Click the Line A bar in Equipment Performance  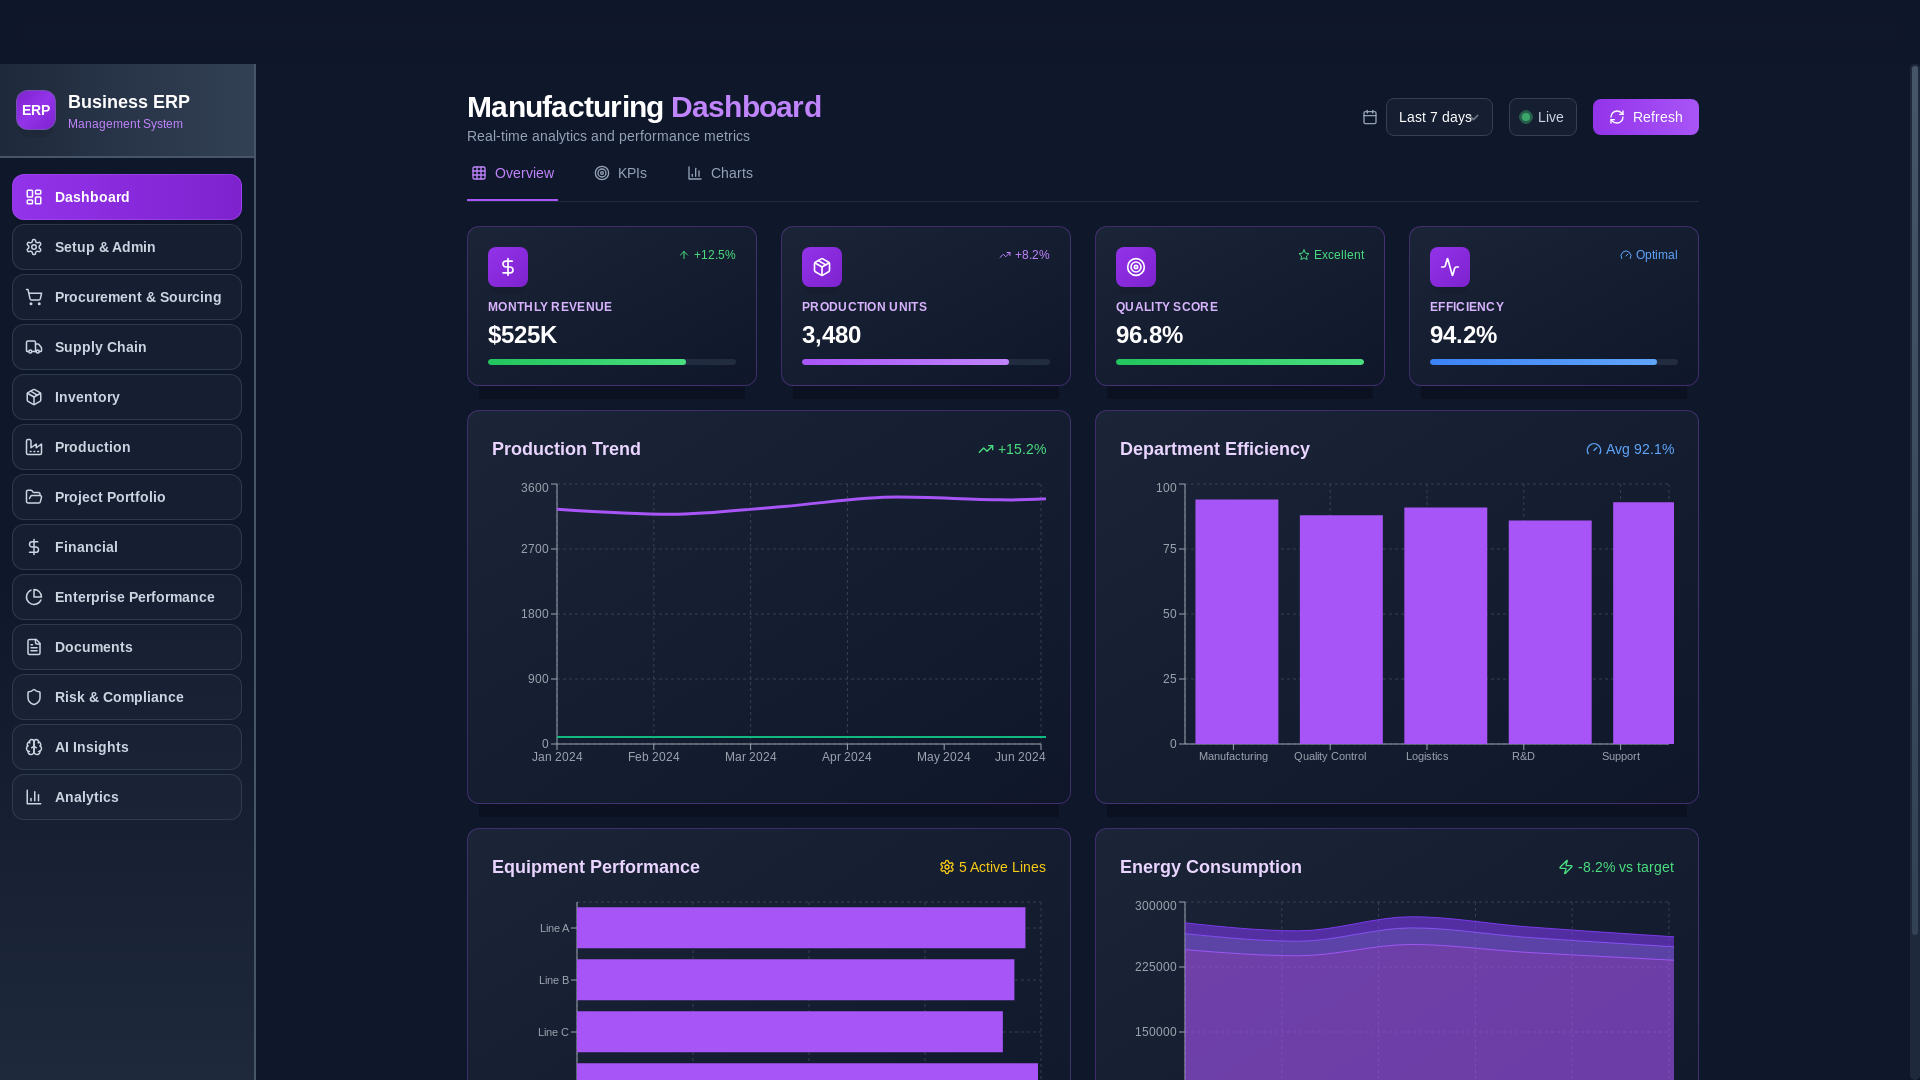(x=801, y=928)
